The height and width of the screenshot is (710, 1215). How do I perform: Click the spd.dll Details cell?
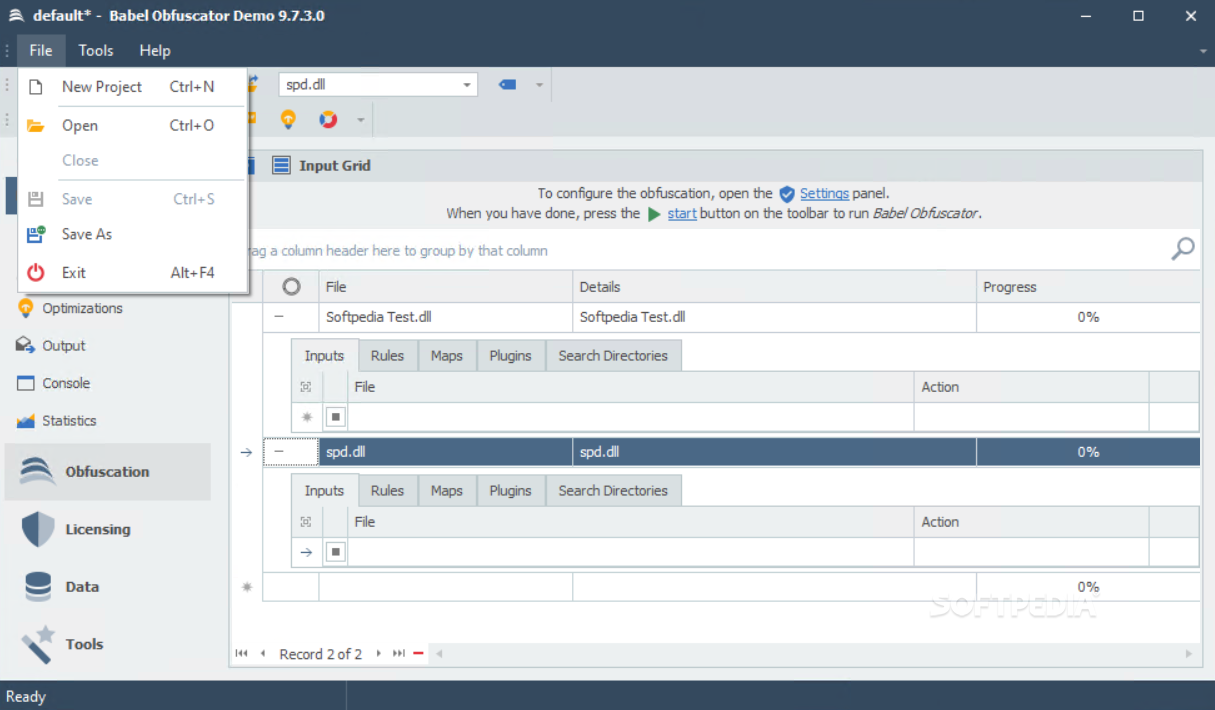point(775,452)
